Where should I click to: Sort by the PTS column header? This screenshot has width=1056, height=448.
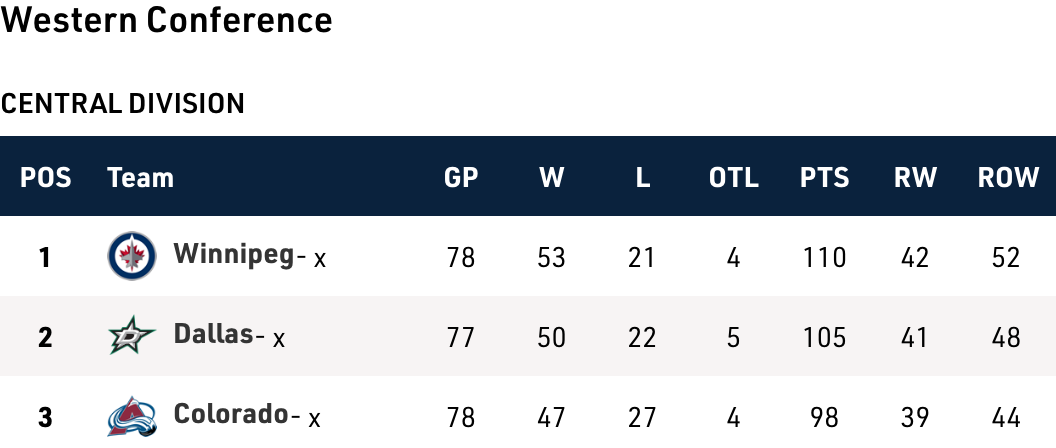(x=825, y=178)
